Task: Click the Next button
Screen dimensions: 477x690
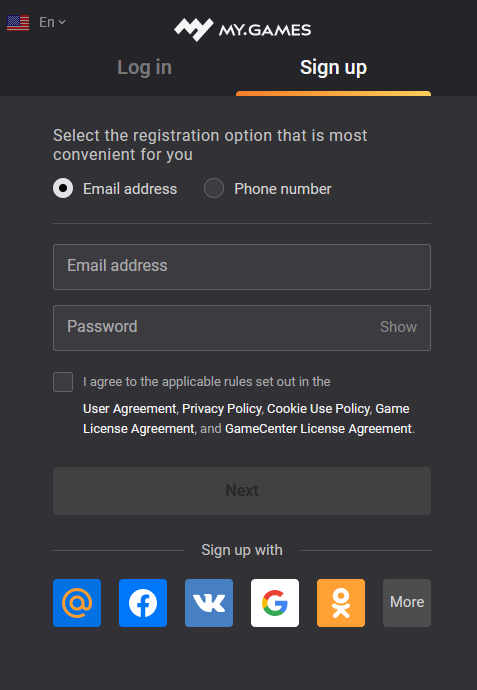Action: click(x=242, y=491)
